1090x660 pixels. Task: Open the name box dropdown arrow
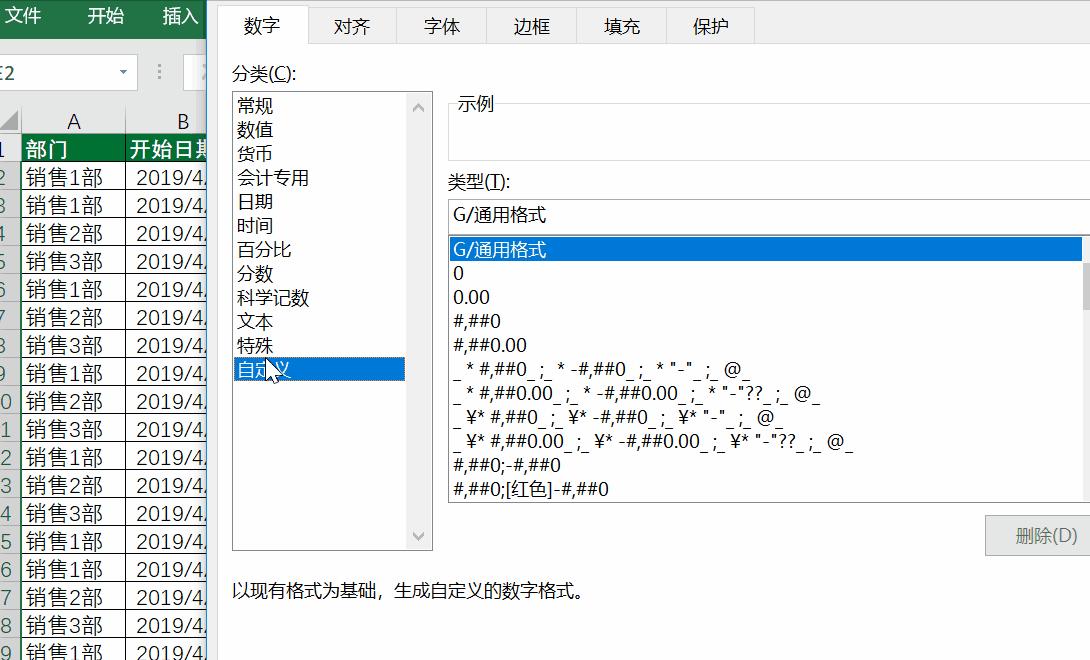(125, 72)
